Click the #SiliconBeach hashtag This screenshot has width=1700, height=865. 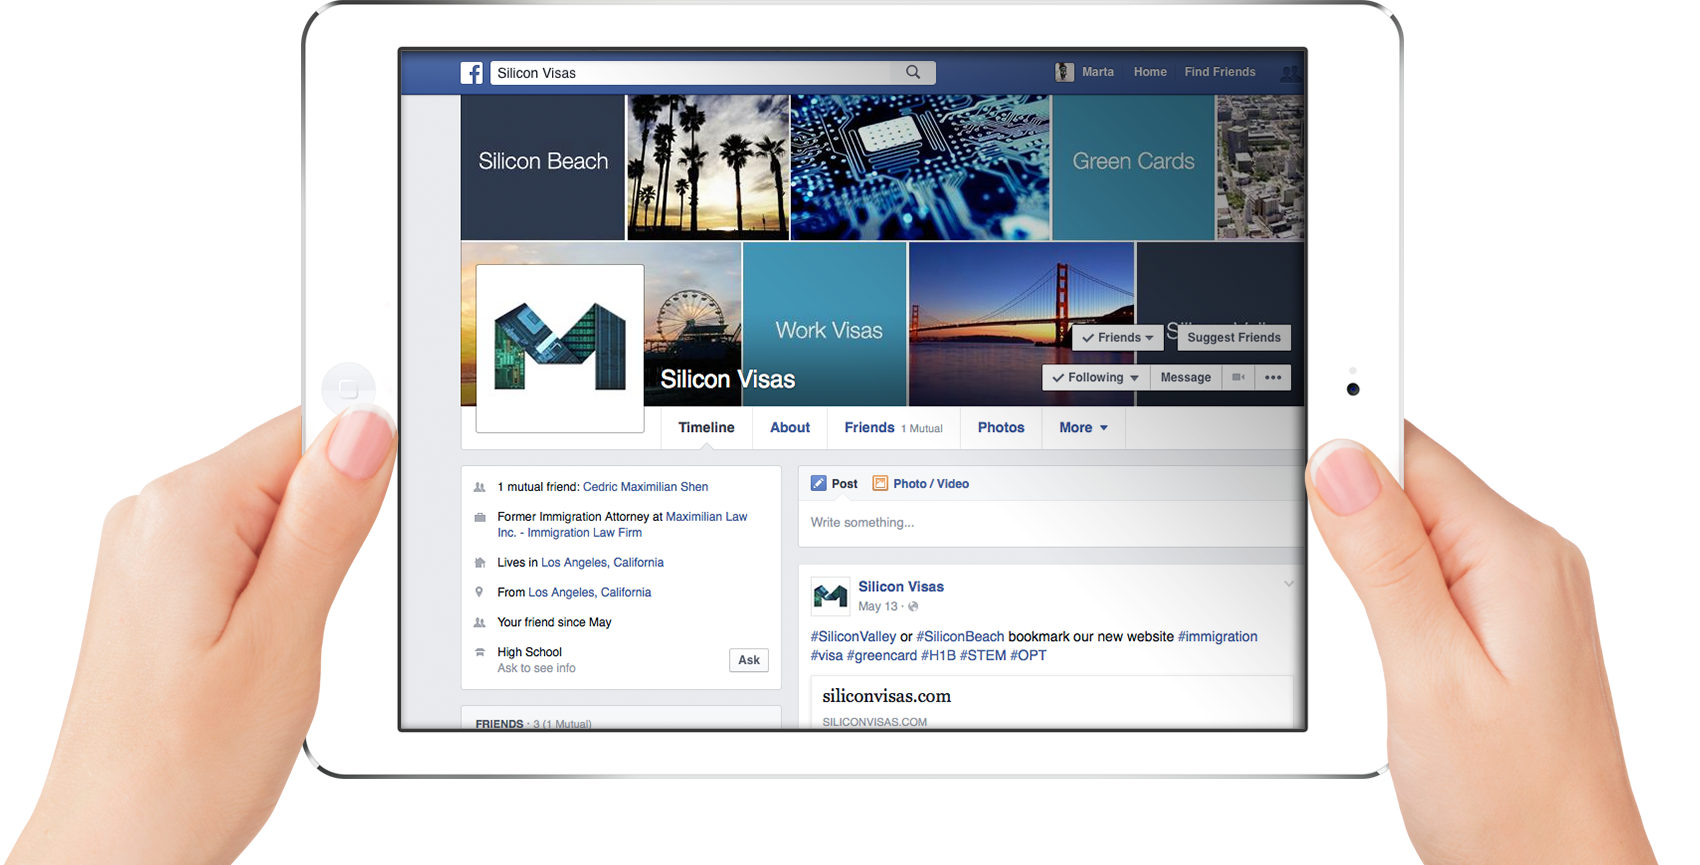pyautogui.click(x=960, y=636)
